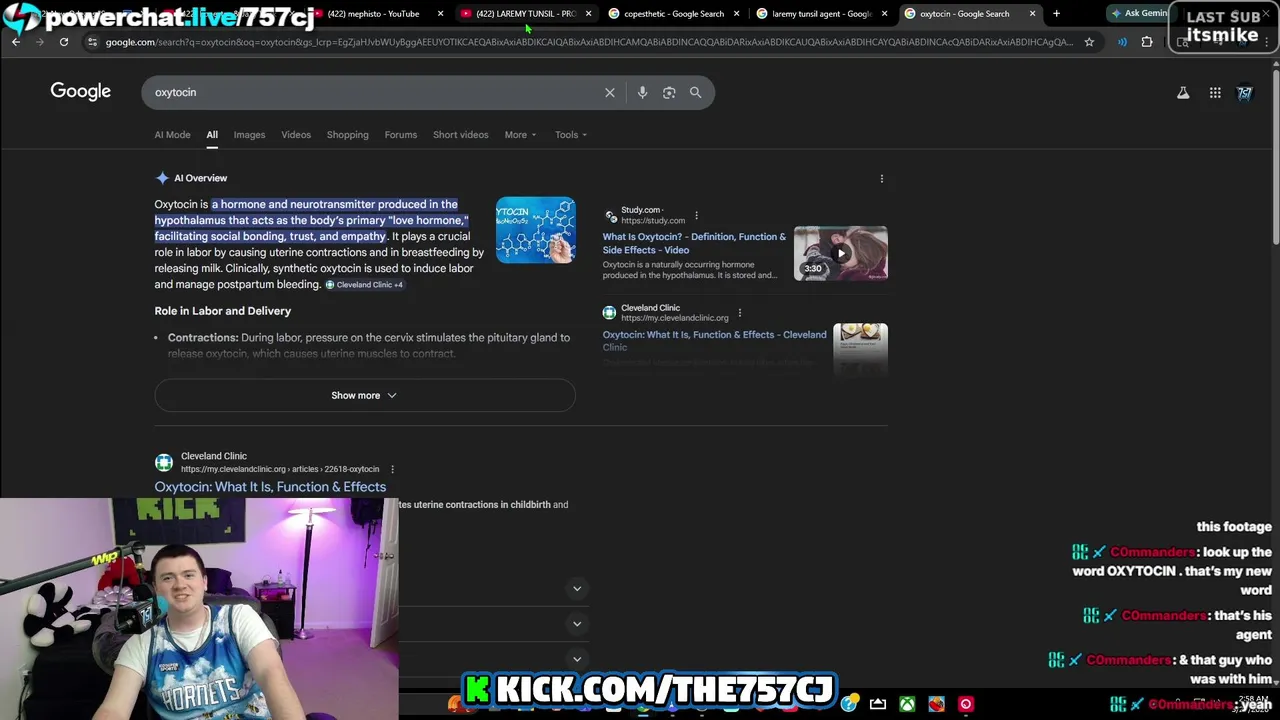1280x720 pixels.
Task: Open 'What Is Oxytocin? - Definition, Function' Study.com link
Action: coord(694,243)
